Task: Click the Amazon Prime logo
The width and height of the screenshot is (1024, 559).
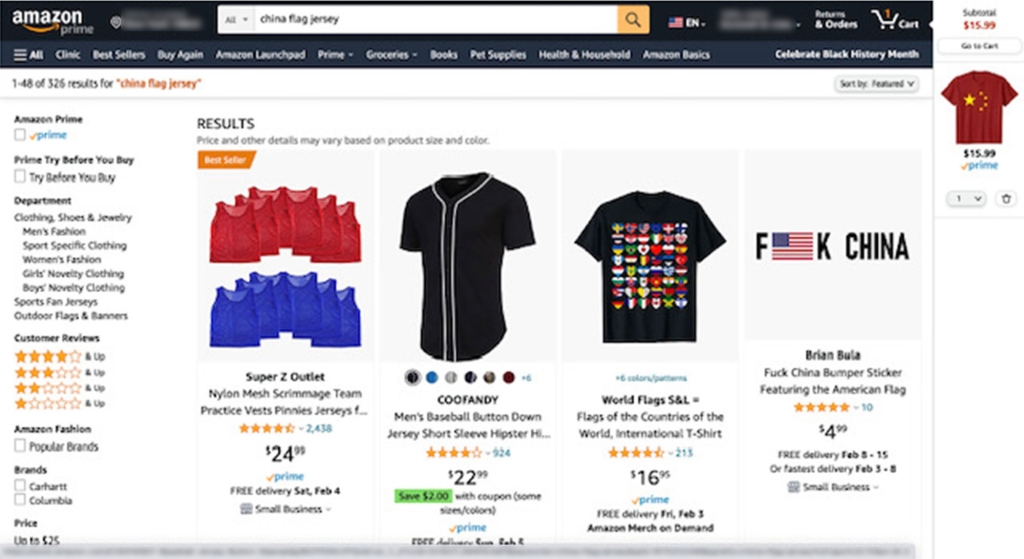Action: [52, 21]
